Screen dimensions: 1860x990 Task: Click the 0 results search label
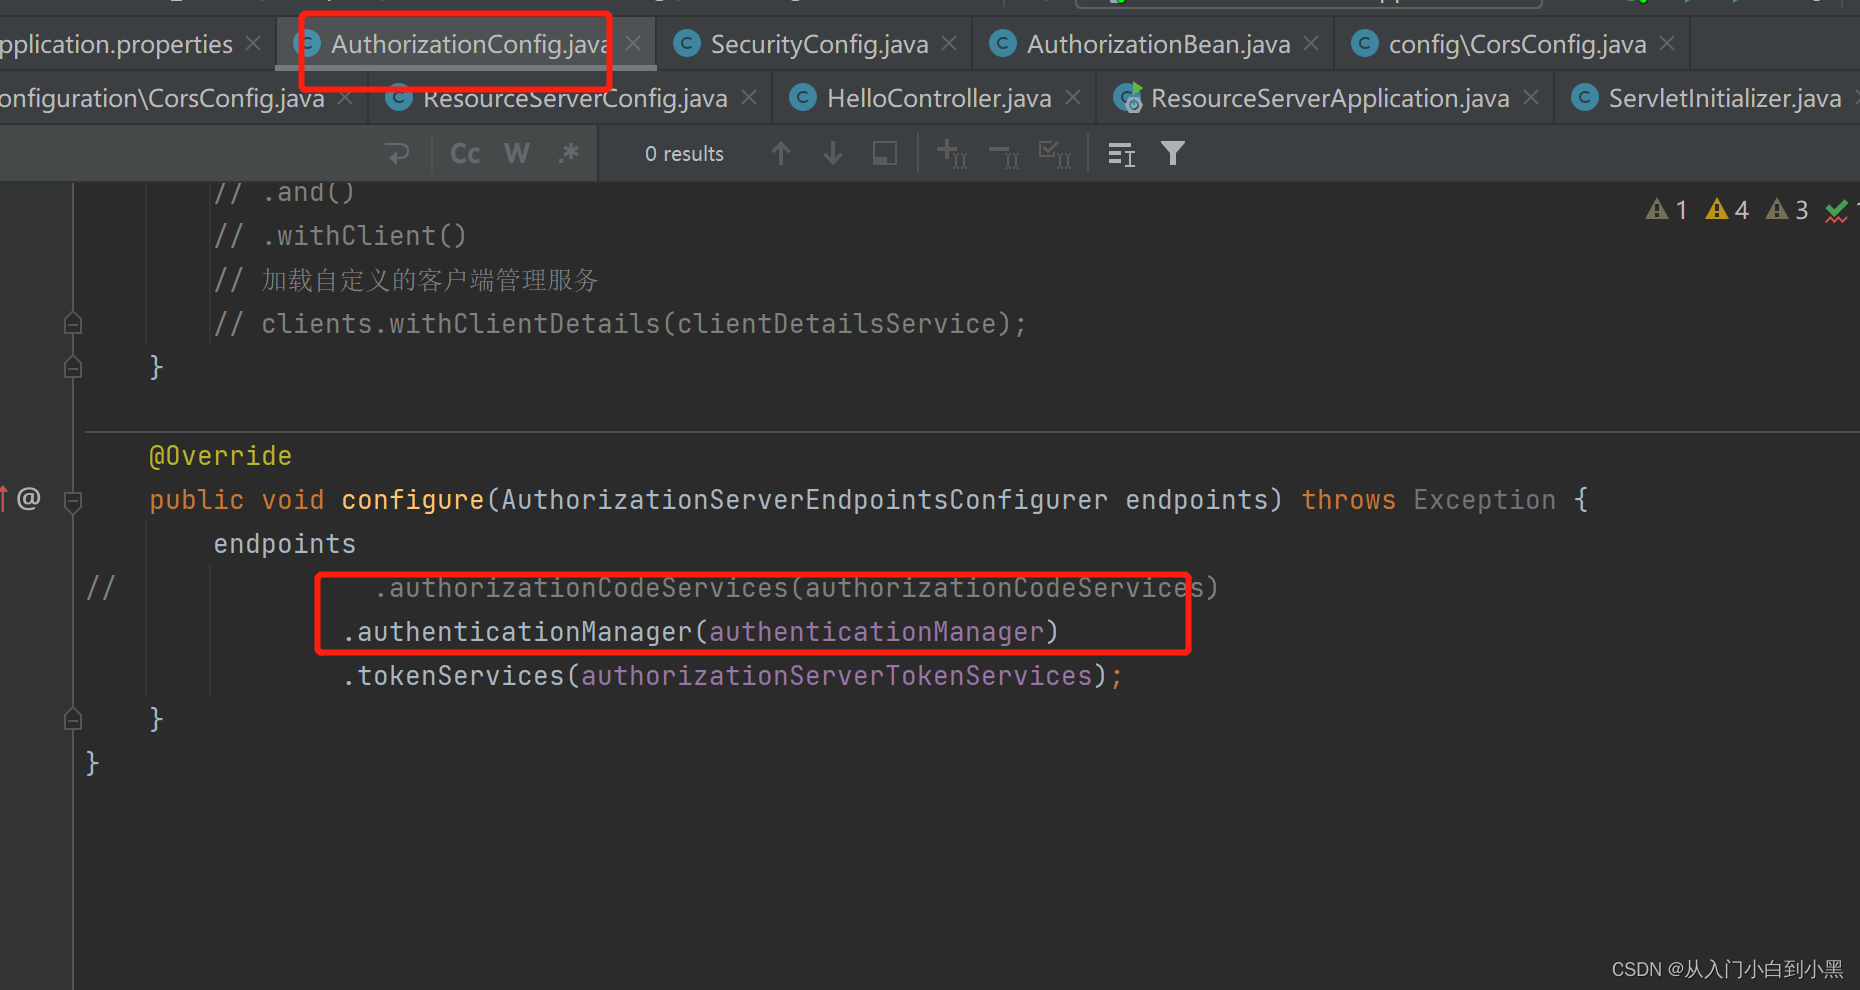point(684,154)
